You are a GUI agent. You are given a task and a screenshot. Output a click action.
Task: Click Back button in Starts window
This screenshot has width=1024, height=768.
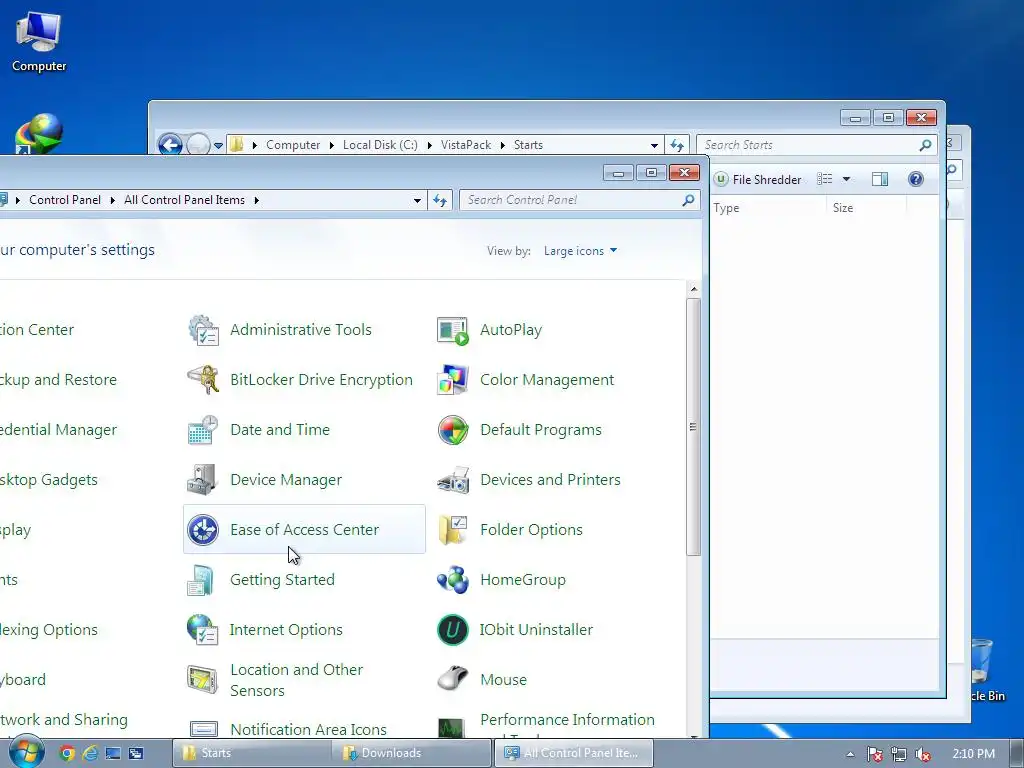click(170, 144)
